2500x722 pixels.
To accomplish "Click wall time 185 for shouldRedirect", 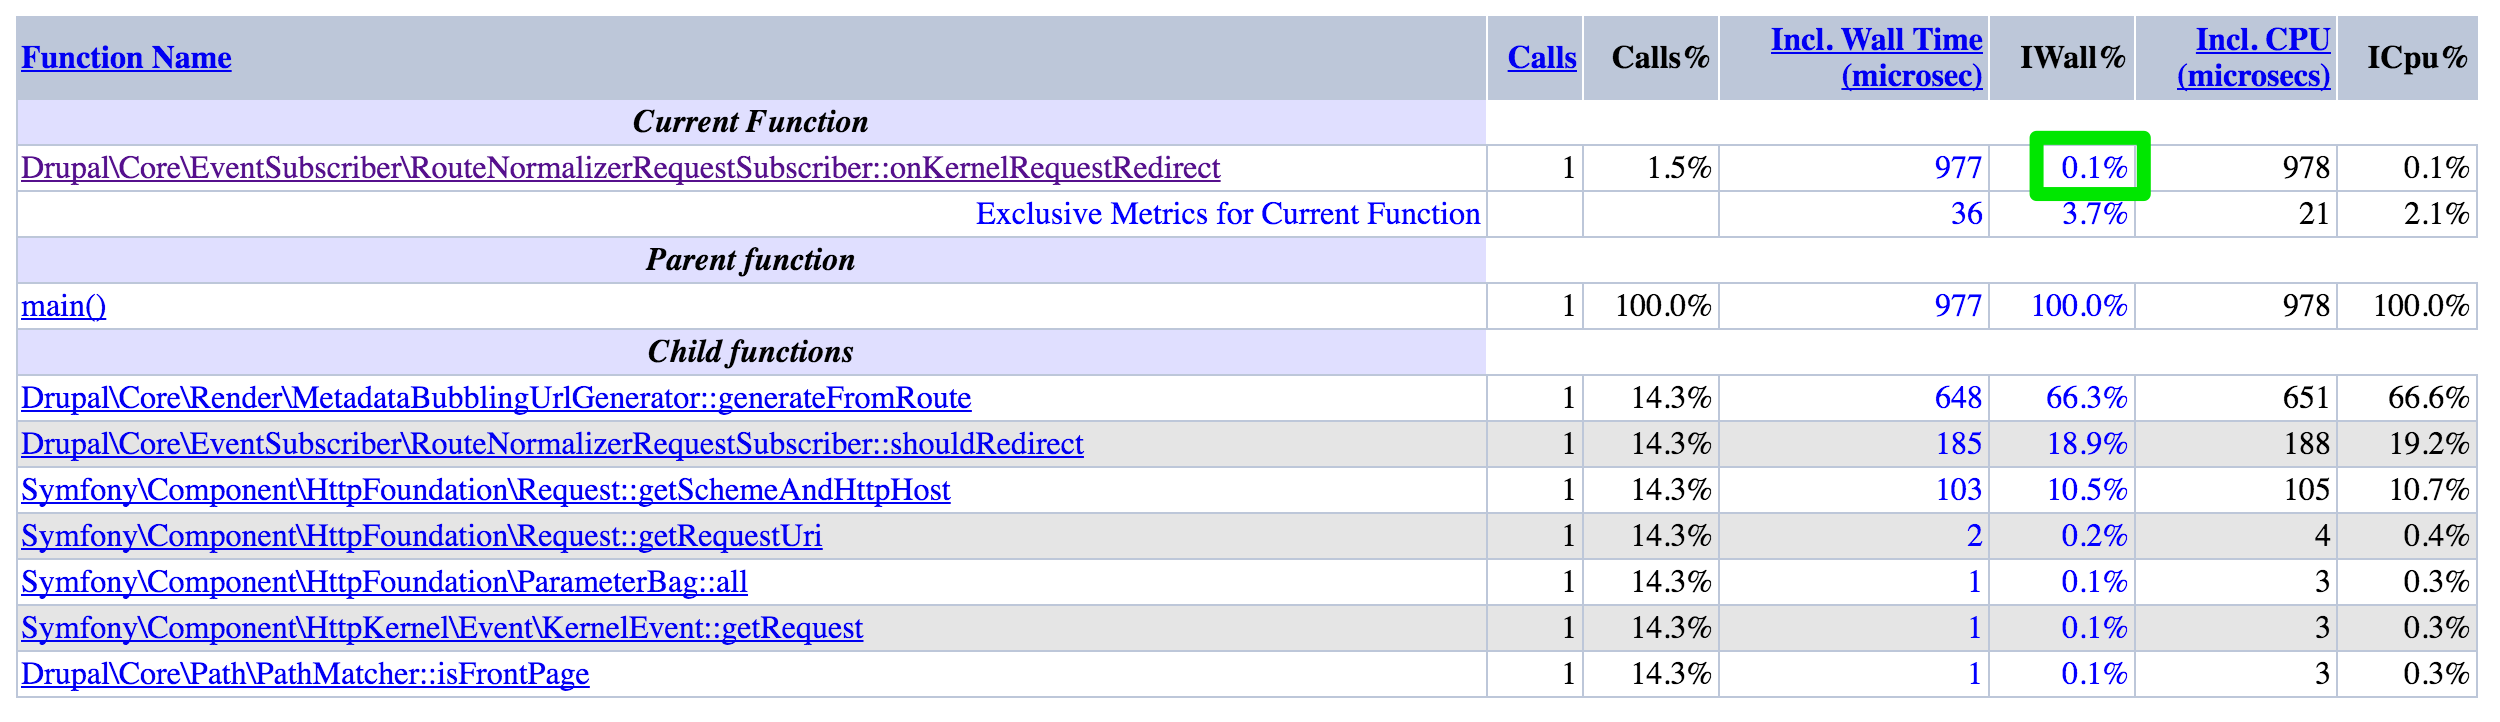I will (x=1958, y=444).
